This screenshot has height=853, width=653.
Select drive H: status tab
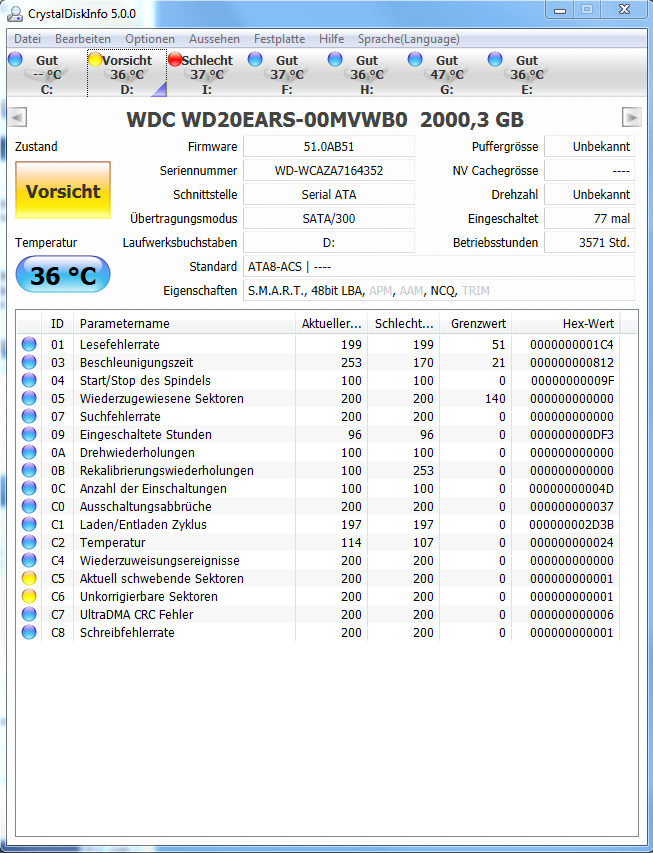[x=367, y=74]
